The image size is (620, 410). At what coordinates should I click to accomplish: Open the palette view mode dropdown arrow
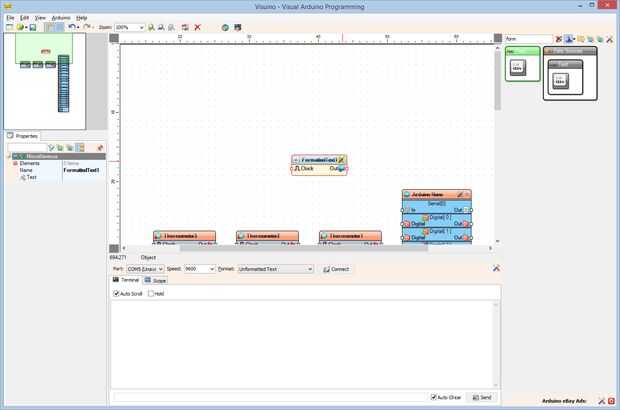574,39
